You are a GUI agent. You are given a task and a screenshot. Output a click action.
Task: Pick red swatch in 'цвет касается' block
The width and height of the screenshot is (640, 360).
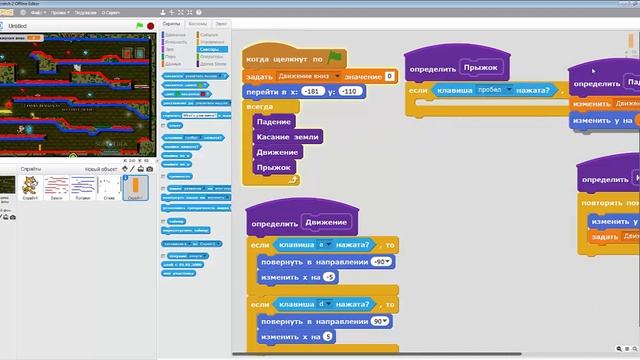click(x=203, y=94)
